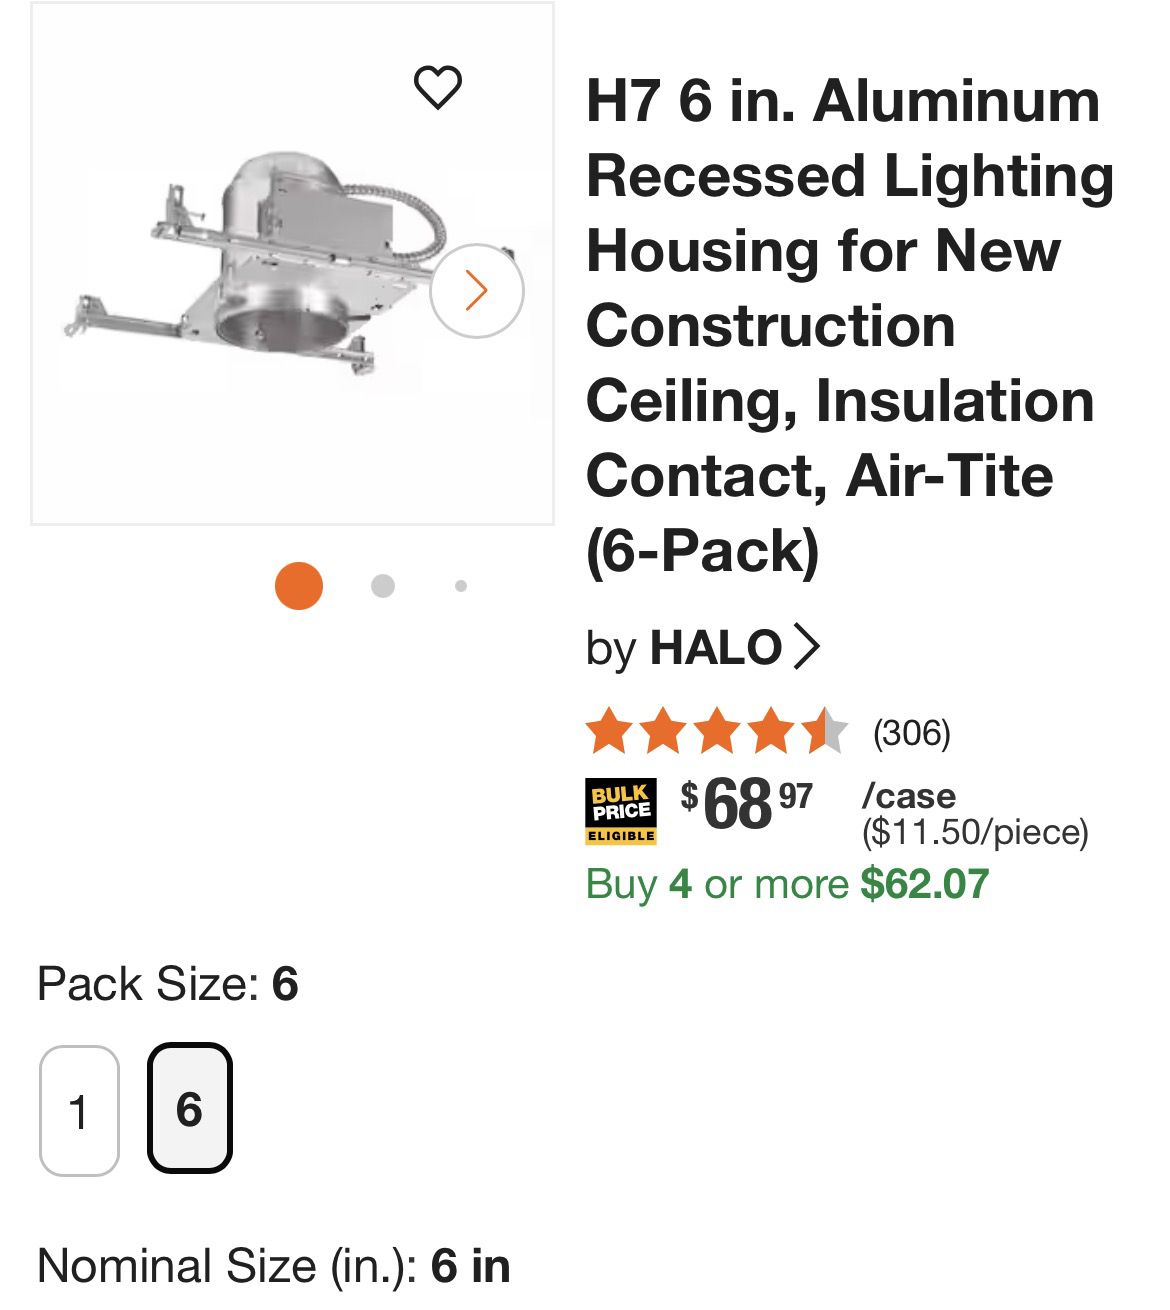
Task: Open the 306 reviews link
Action: click(911, 733)
